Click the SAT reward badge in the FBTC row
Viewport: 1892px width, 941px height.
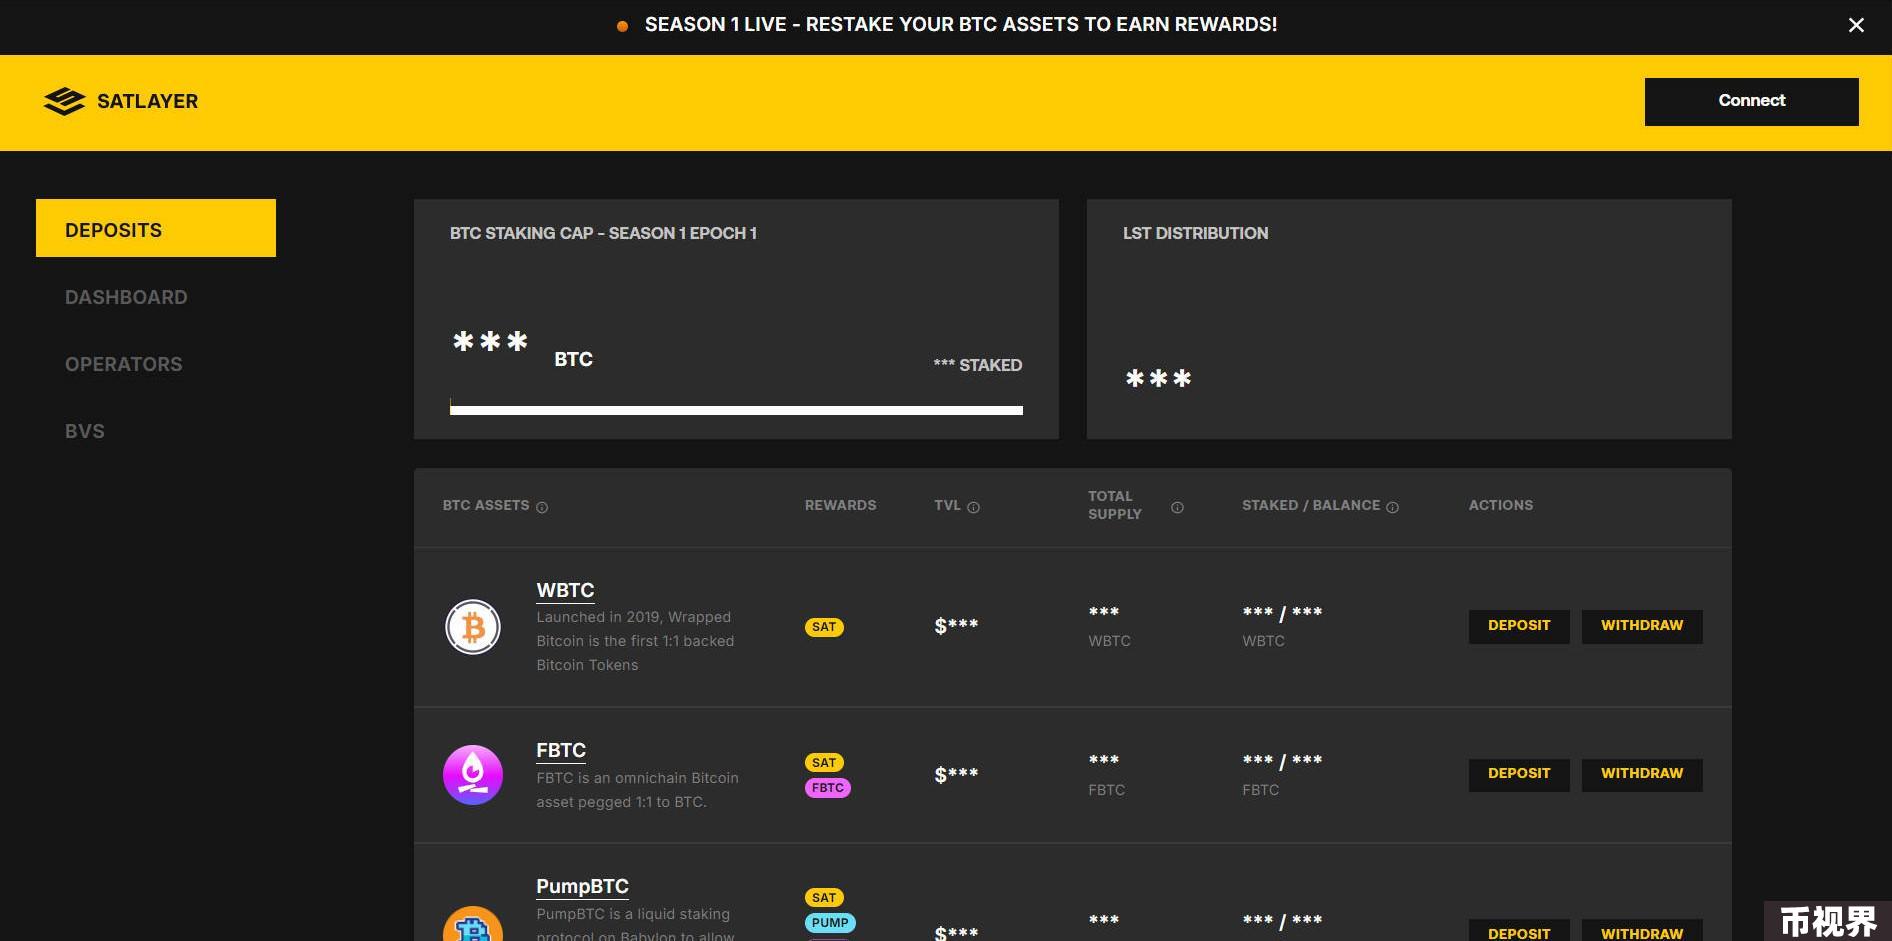tap(824, 762)
